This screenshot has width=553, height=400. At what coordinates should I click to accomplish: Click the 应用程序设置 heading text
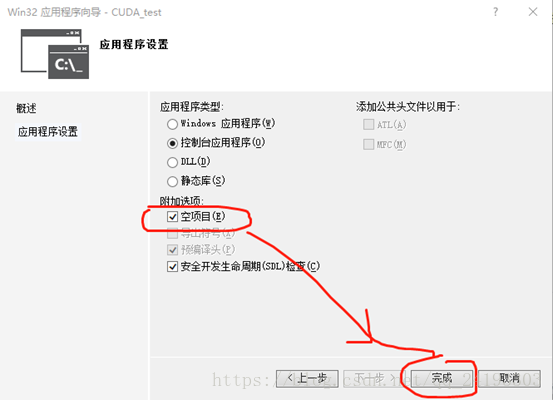[134, 44]
